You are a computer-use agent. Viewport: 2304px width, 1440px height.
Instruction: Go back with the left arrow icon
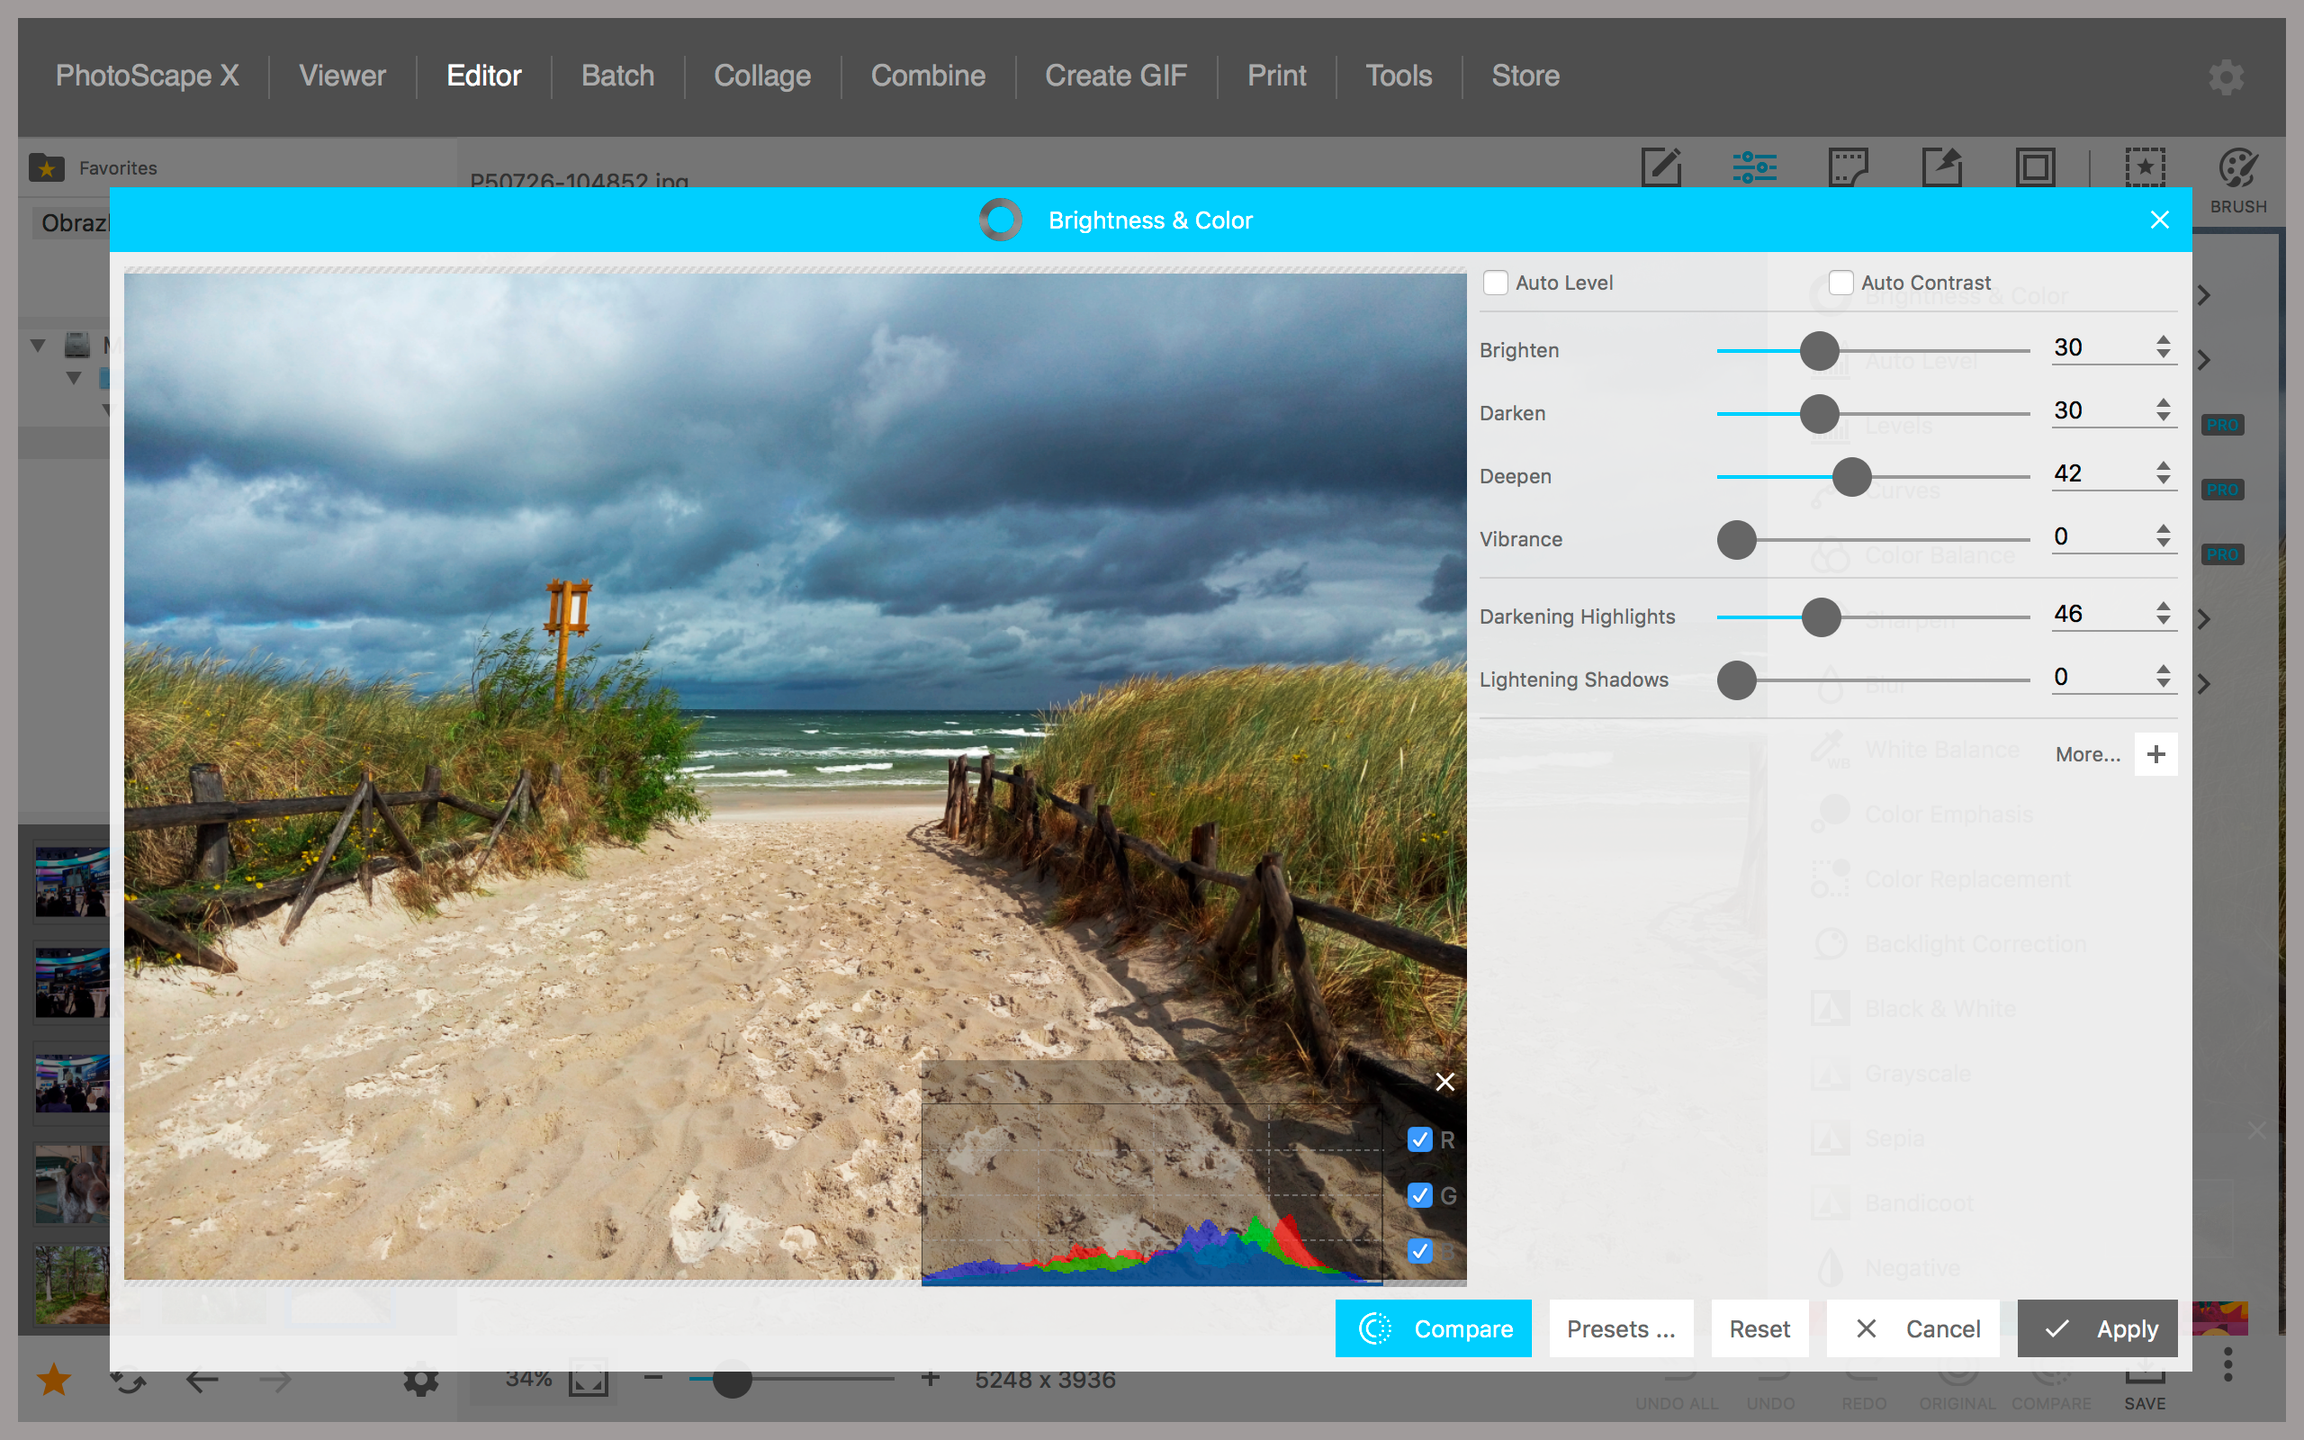(x=202, y=1380)
